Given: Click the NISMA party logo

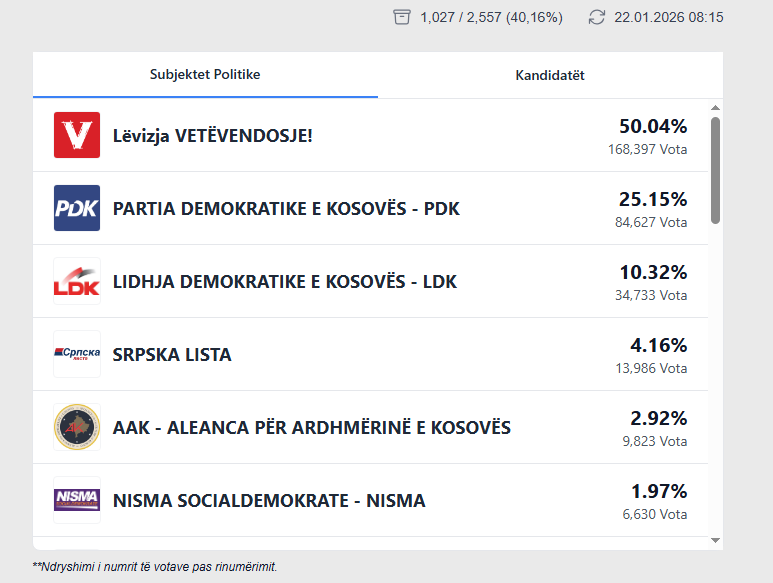Looking at the screenshot, I should point(77,500).
